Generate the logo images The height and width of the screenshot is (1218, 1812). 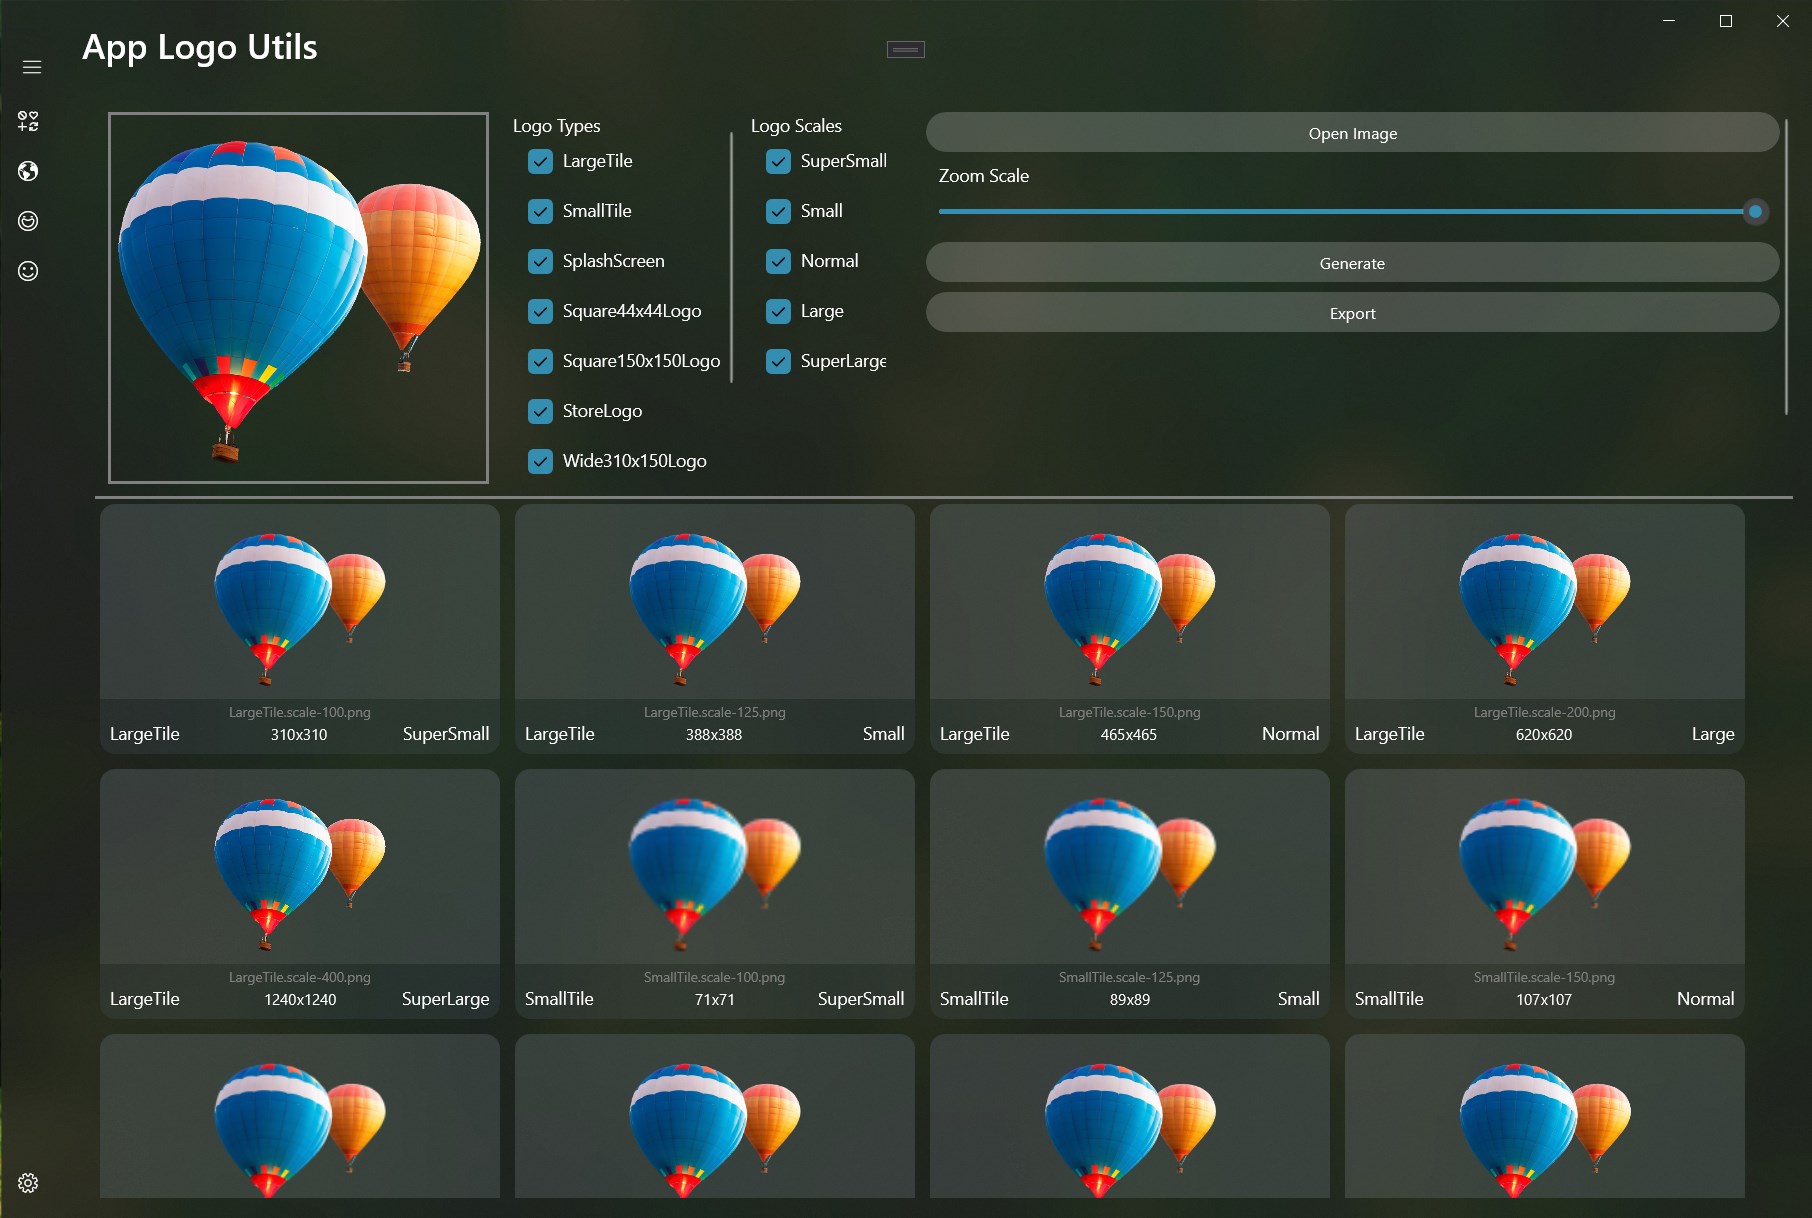[x=1352, y=263]
